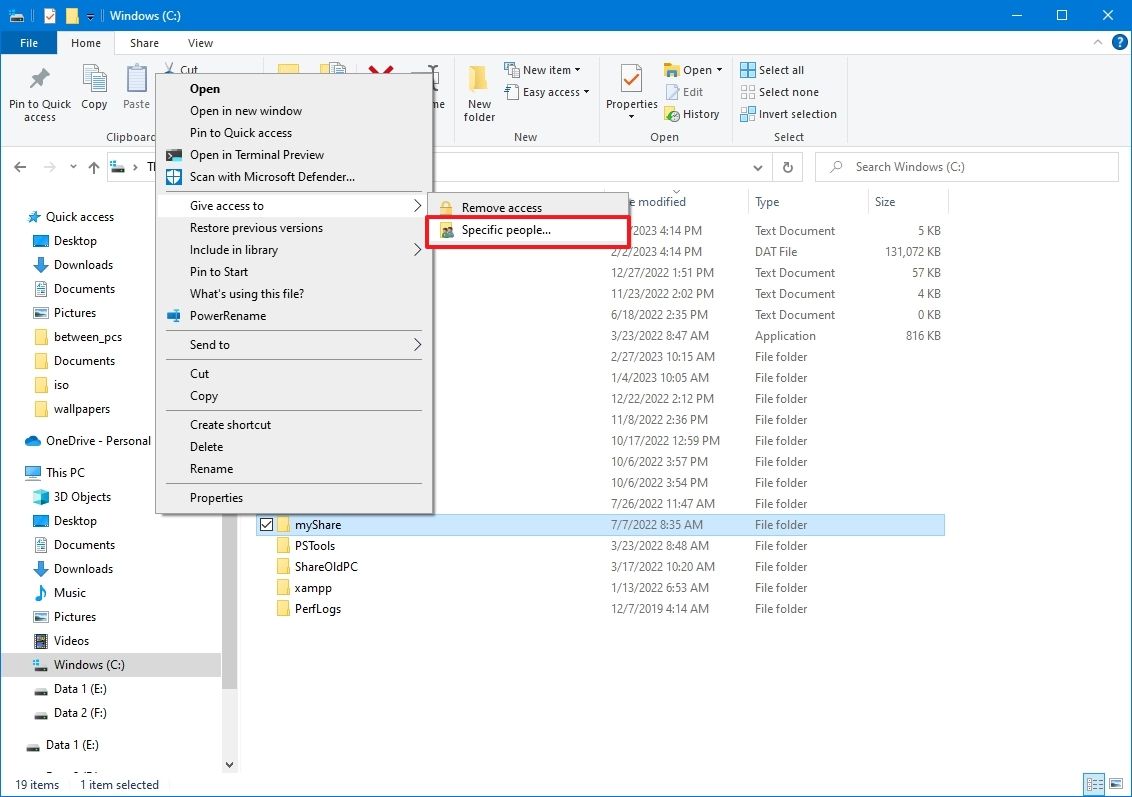Check the Easy access checkbox dropdown icon
Screen dimensions: 1132x797
pos(584,92)
